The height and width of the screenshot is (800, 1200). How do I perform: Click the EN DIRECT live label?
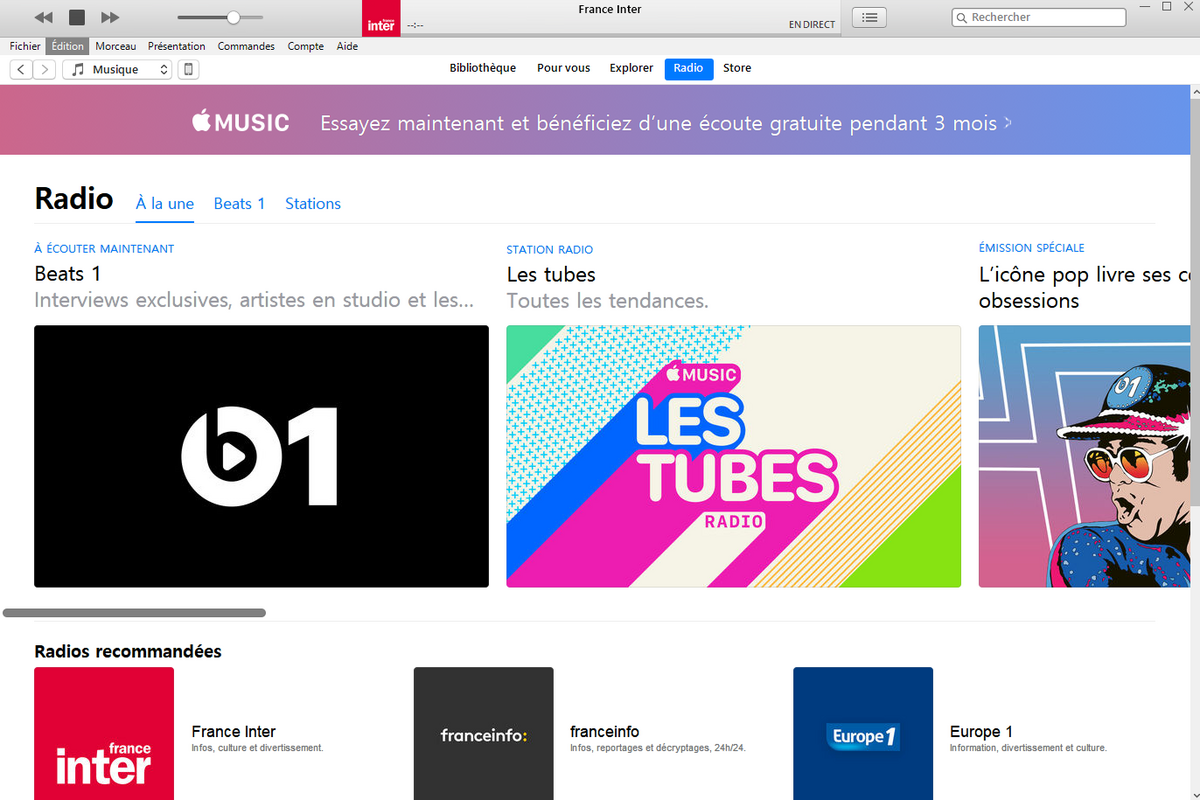[x=812, y=25]
